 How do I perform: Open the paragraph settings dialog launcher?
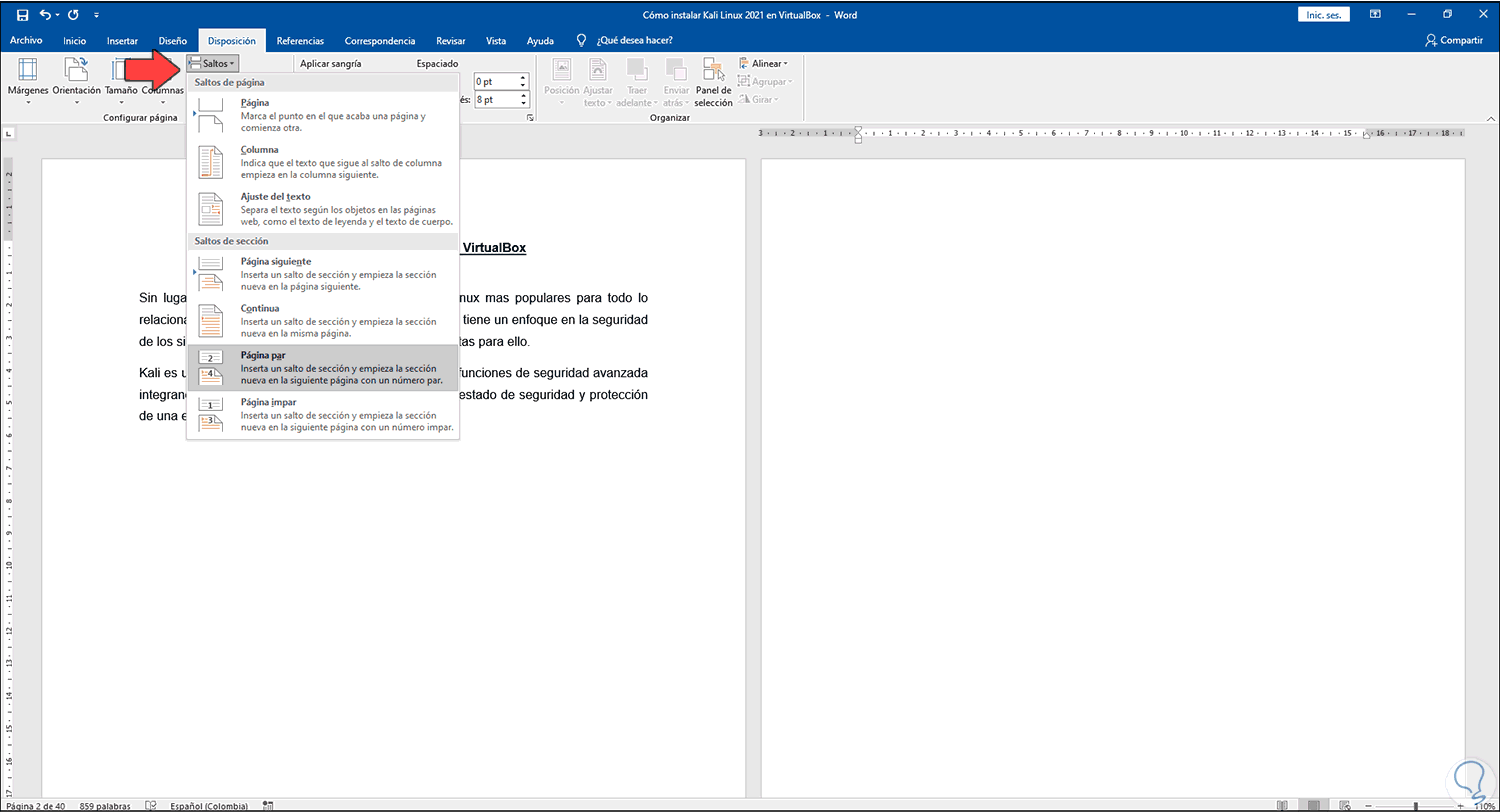(528, 118)
